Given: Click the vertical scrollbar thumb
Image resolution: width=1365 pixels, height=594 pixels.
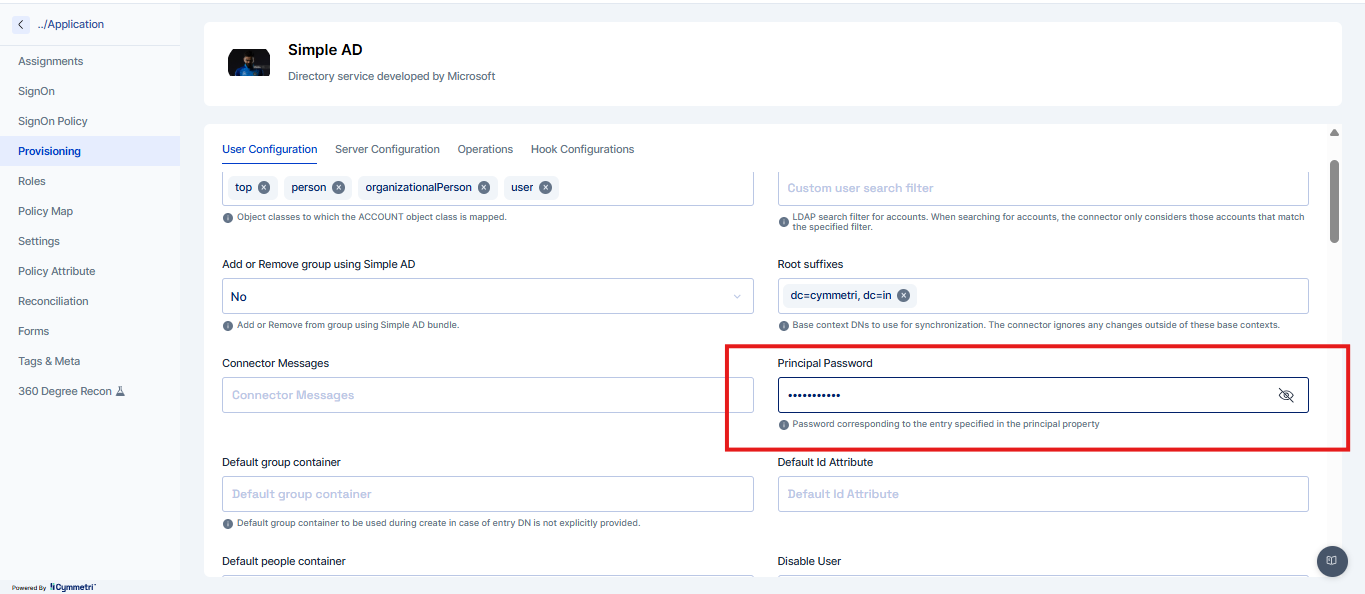Looking at the screenshot, I should pos(1334,201).
